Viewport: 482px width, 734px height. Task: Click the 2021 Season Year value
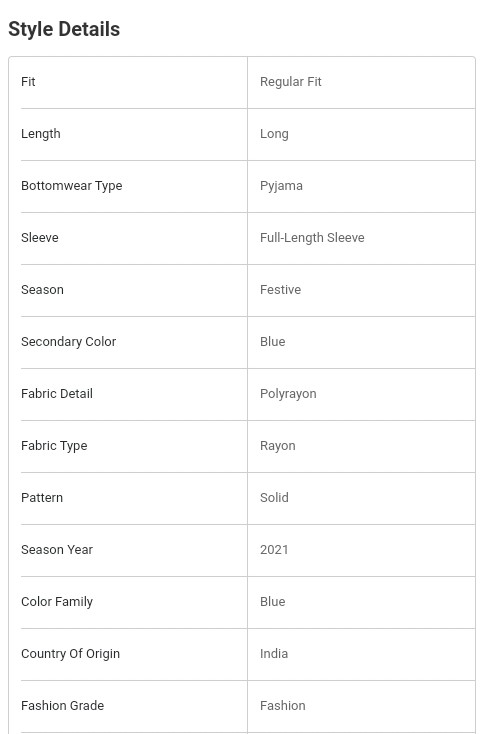coord(274,550)
